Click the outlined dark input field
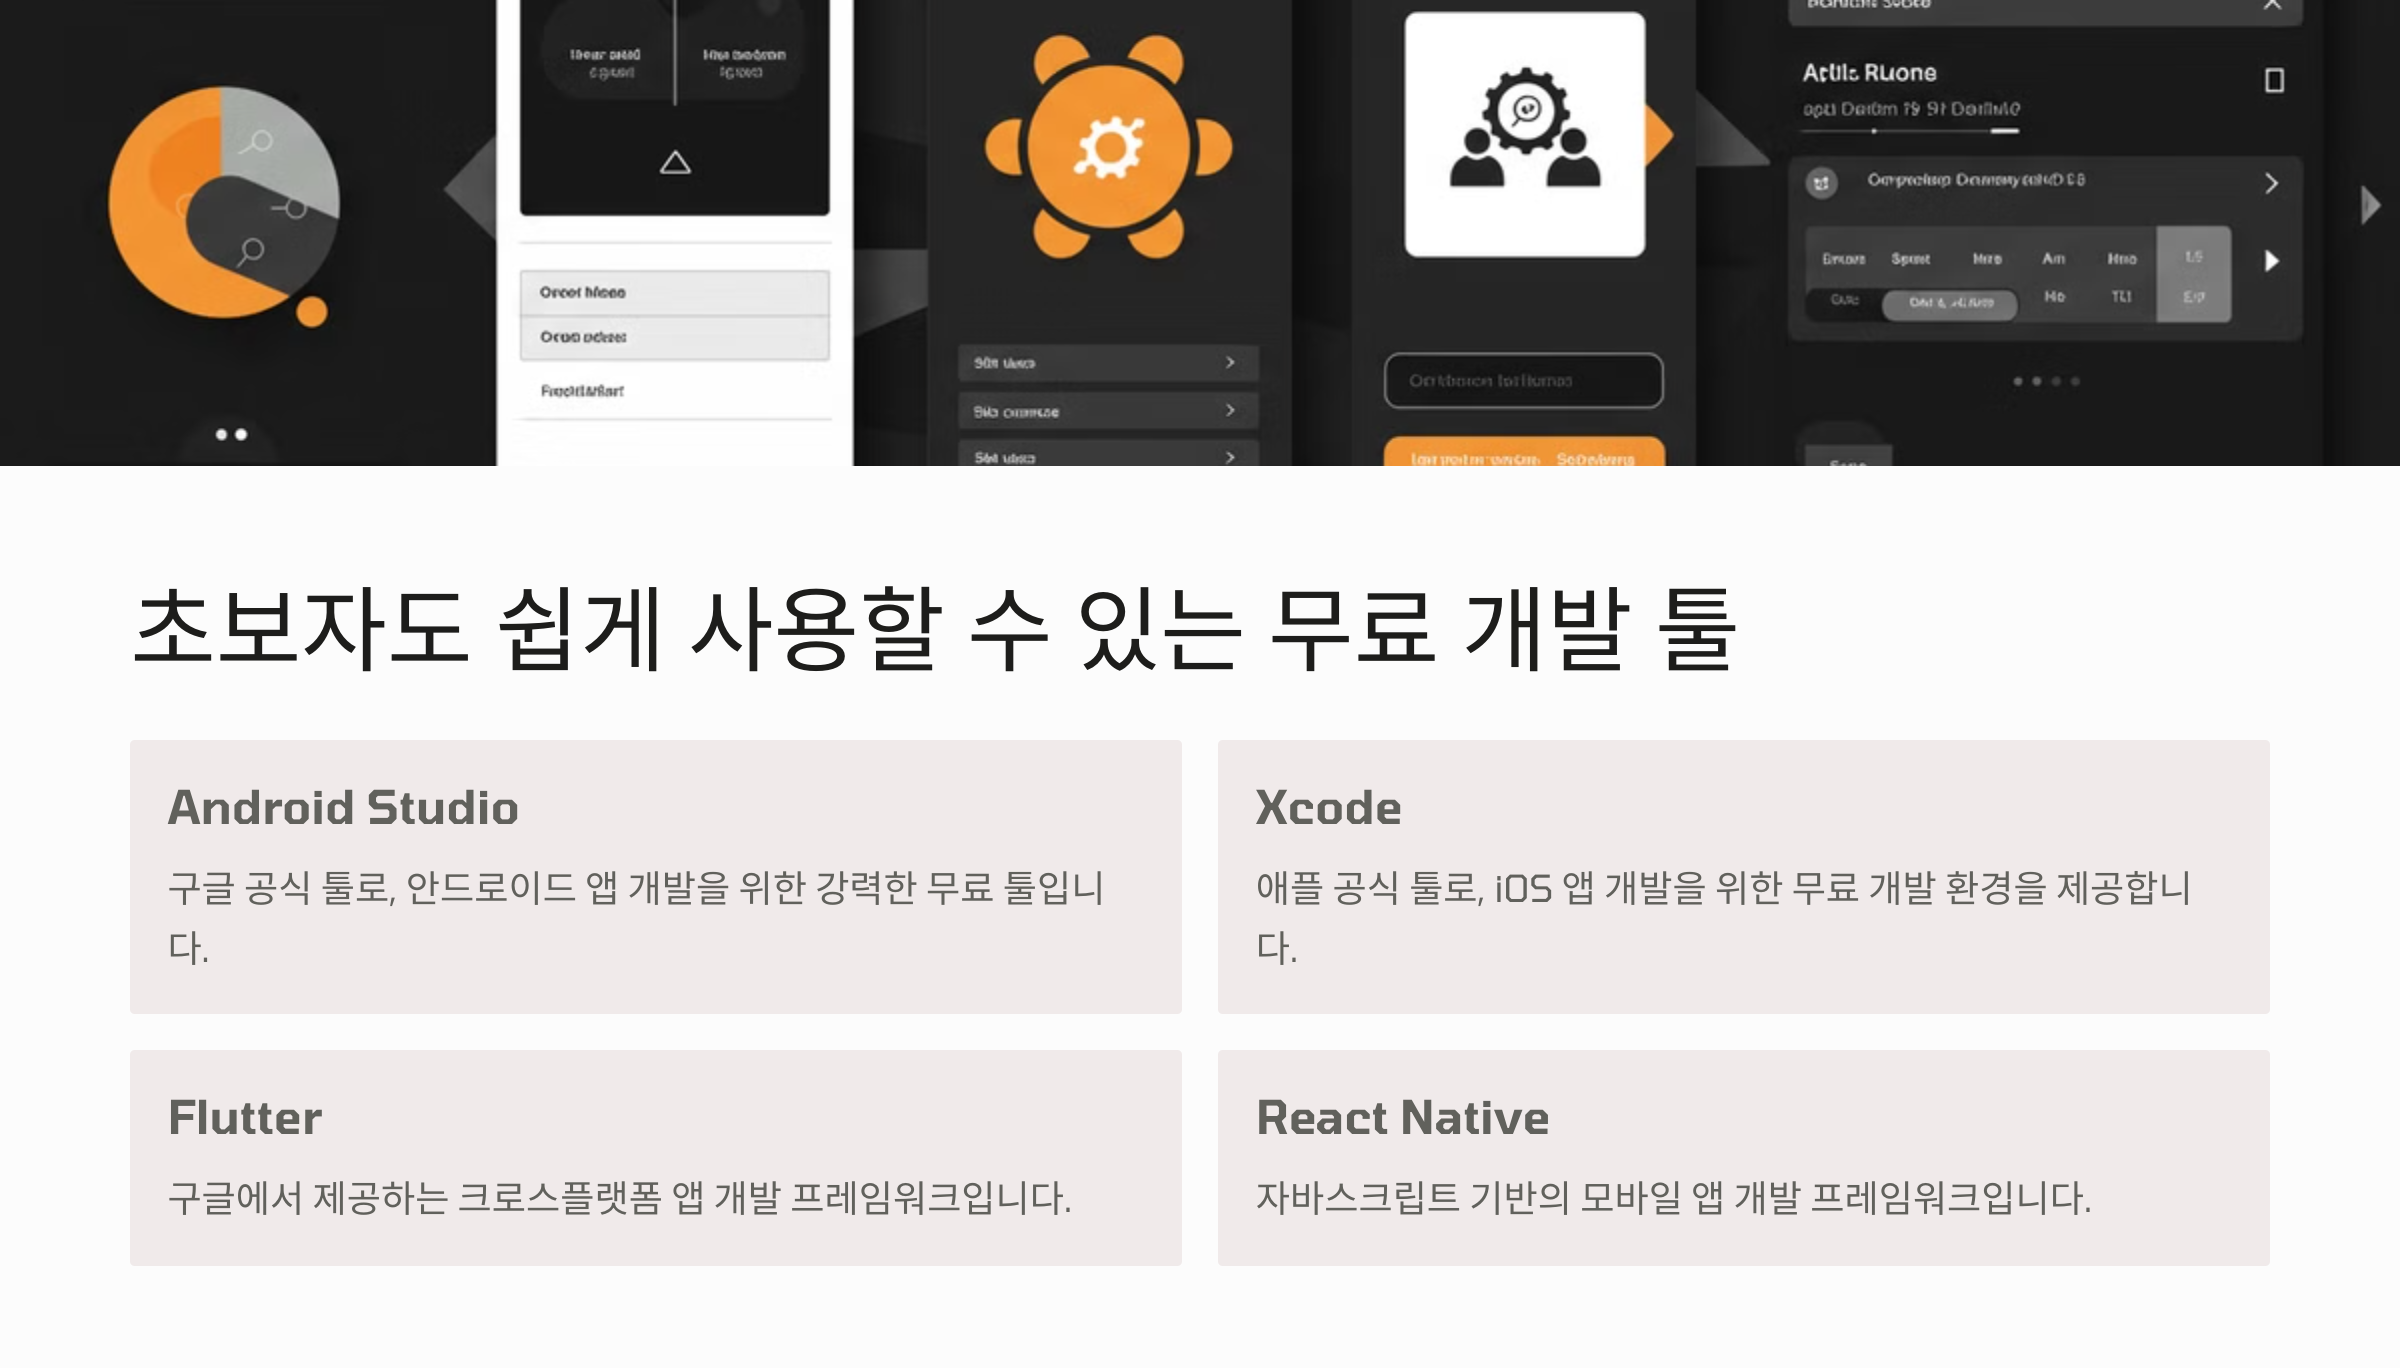This screenshot has height=1368, width=2400. (1523, 380)
